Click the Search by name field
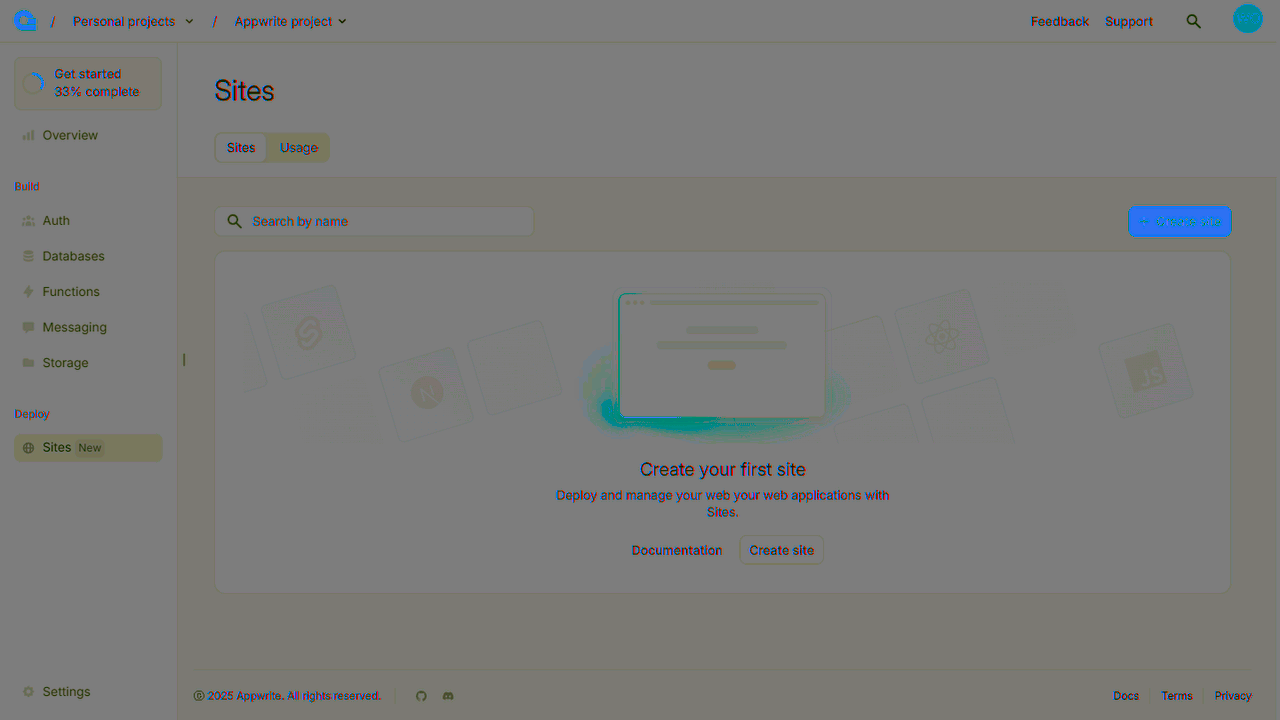The image size is (1280, 720). pos(373,221)
